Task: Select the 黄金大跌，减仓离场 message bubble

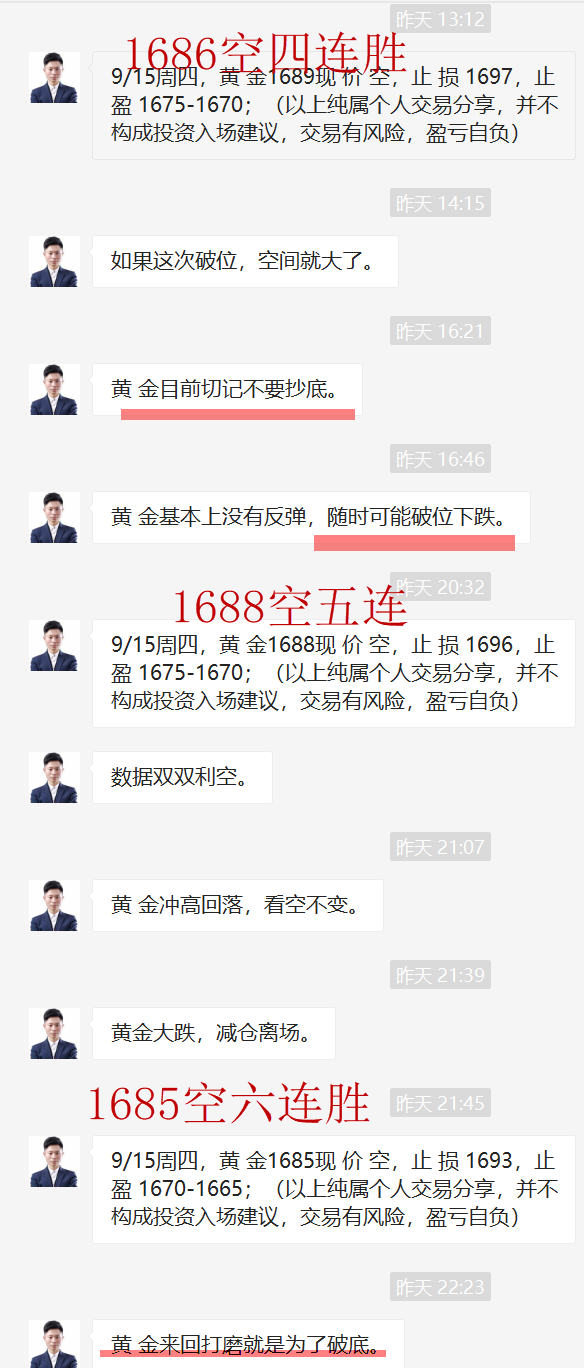Action: (214, 1033)
